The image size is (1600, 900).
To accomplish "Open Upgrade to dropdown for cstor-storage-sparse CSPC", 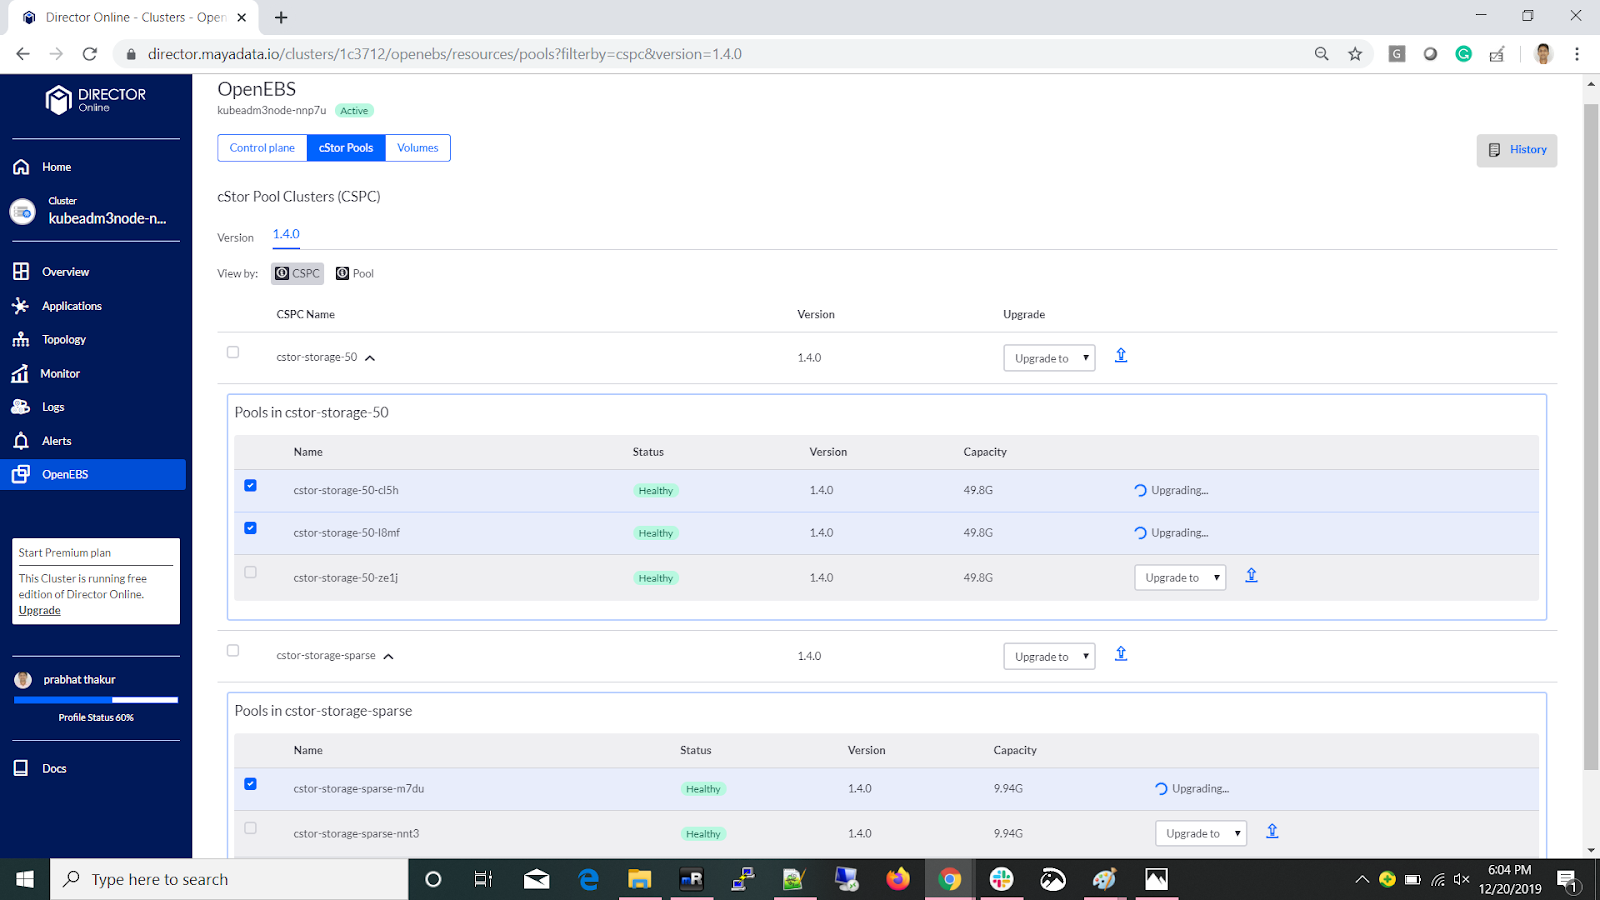I will coord(1049,656).
